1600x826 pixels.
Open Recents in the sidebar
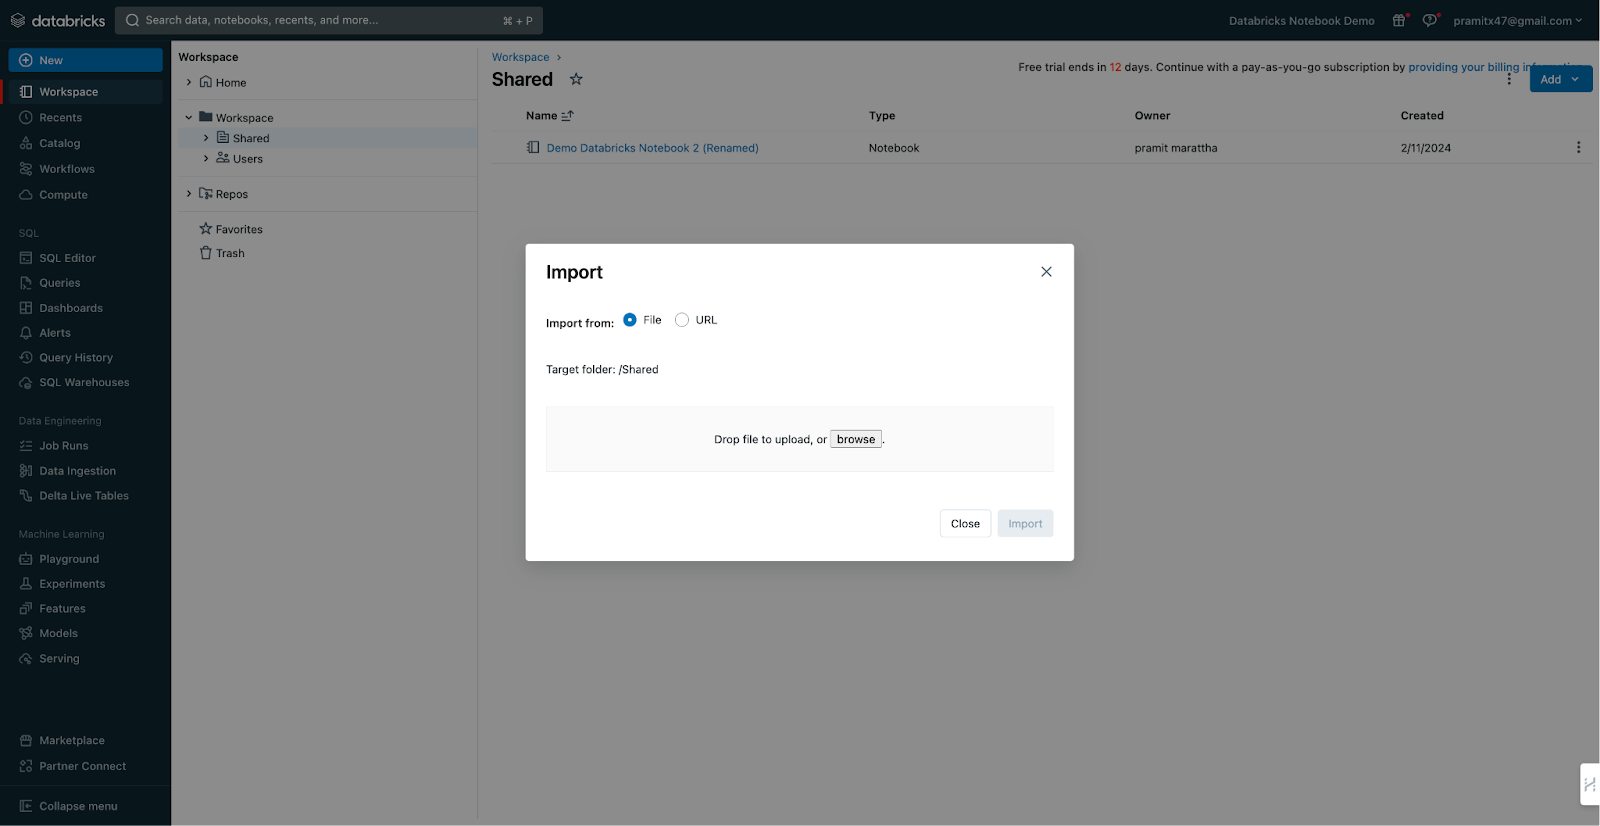pos(60,118)
